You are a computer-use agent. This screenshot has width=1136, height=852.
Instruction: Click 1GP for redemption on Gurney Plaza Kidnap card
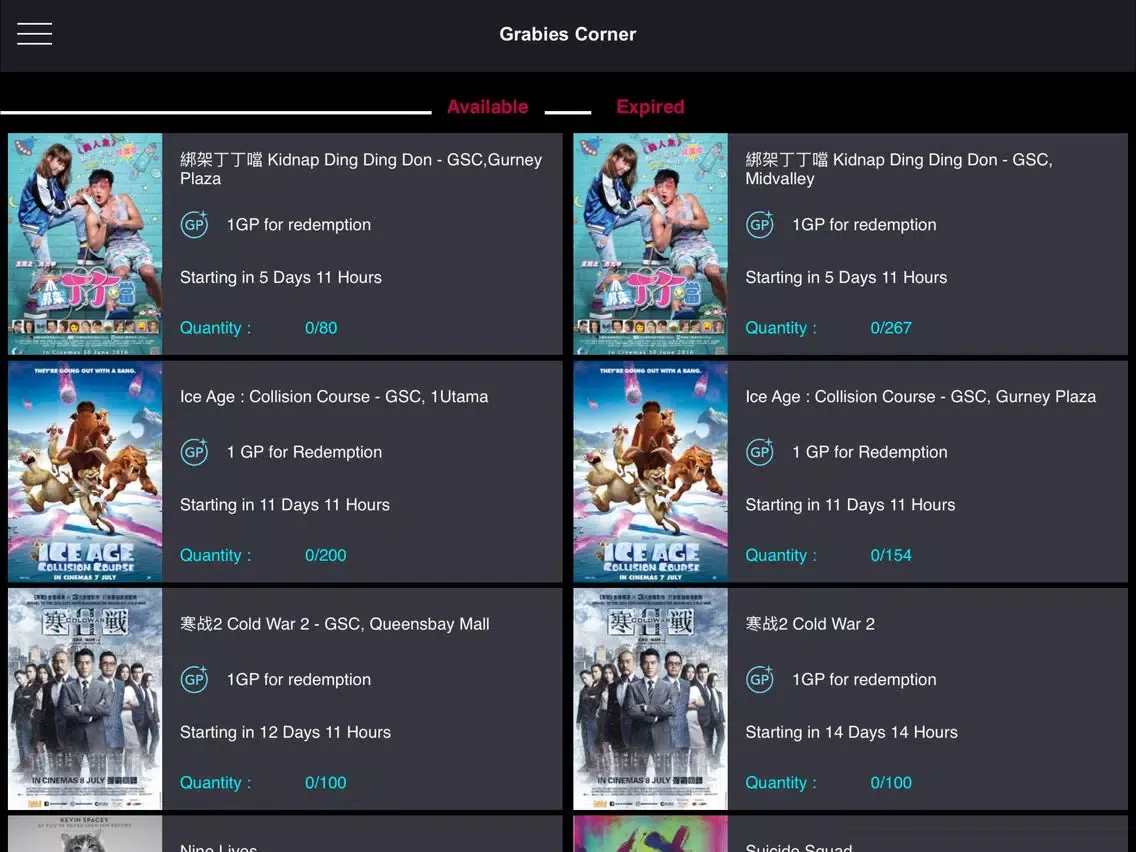point(298,225)
